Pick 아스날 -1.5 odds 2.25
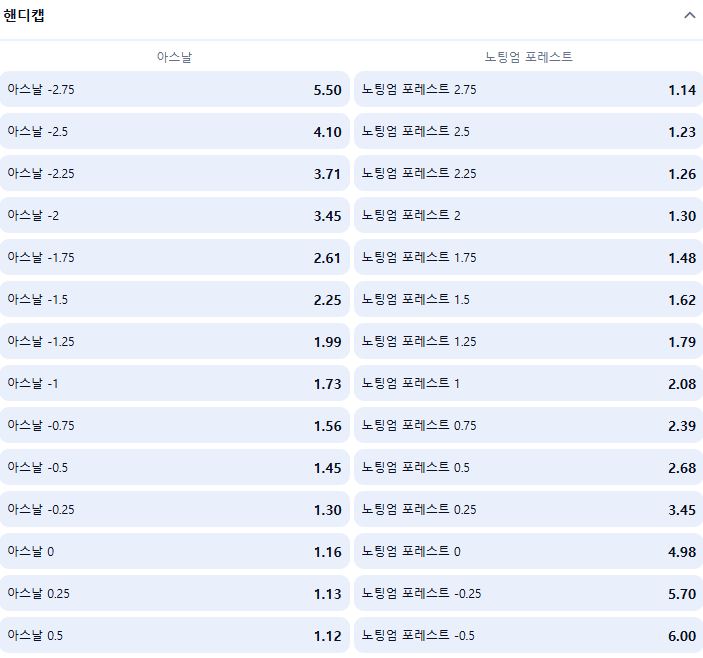Image resolution: width=703 pixels, height=658 pixels. click(174, 299)
